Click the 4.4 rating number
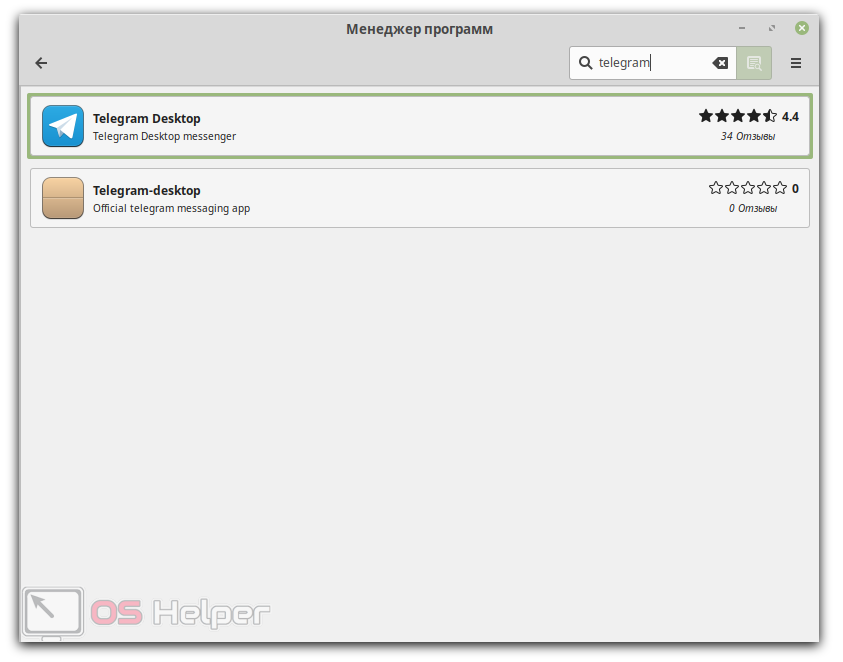 790,116
